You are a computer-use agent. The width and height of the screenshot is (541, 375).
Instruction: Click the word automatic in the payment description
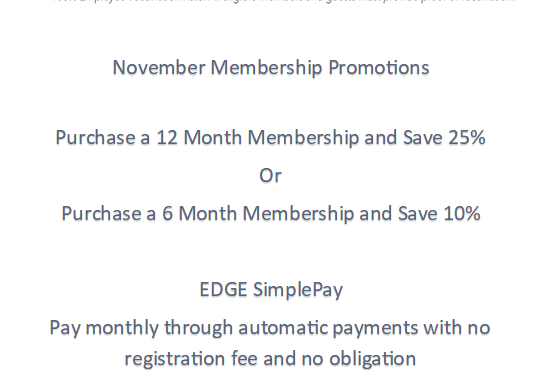point(282,327)
